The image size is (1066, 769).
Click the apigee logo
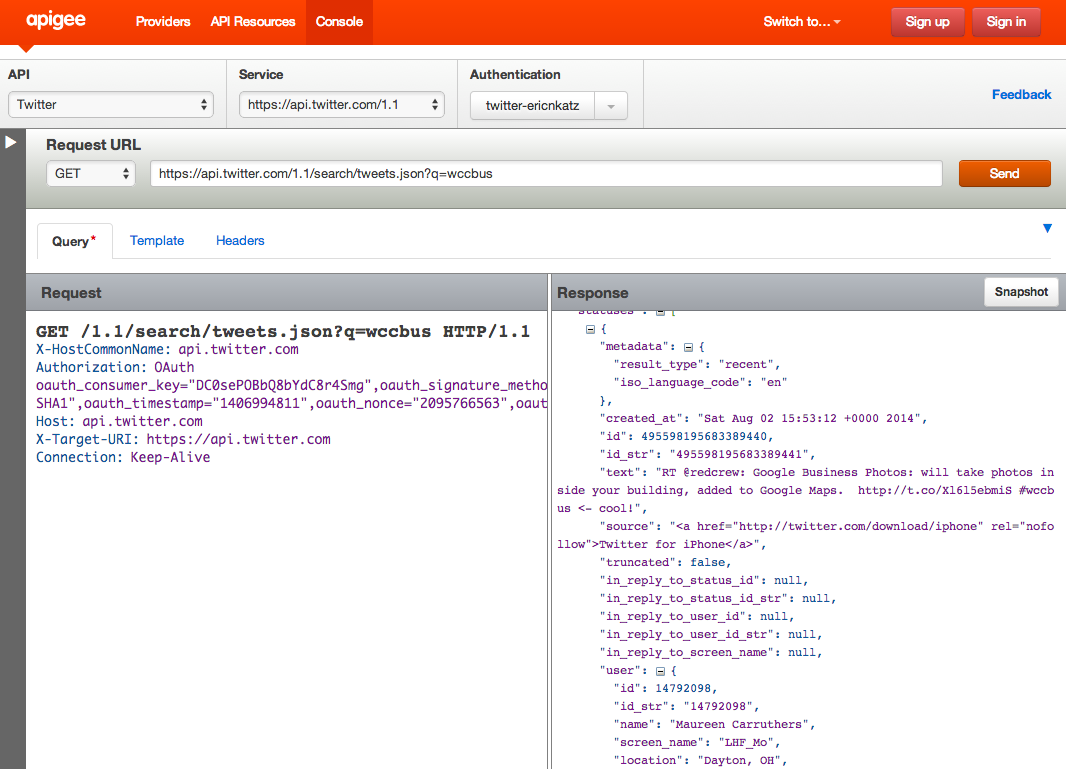56,20
